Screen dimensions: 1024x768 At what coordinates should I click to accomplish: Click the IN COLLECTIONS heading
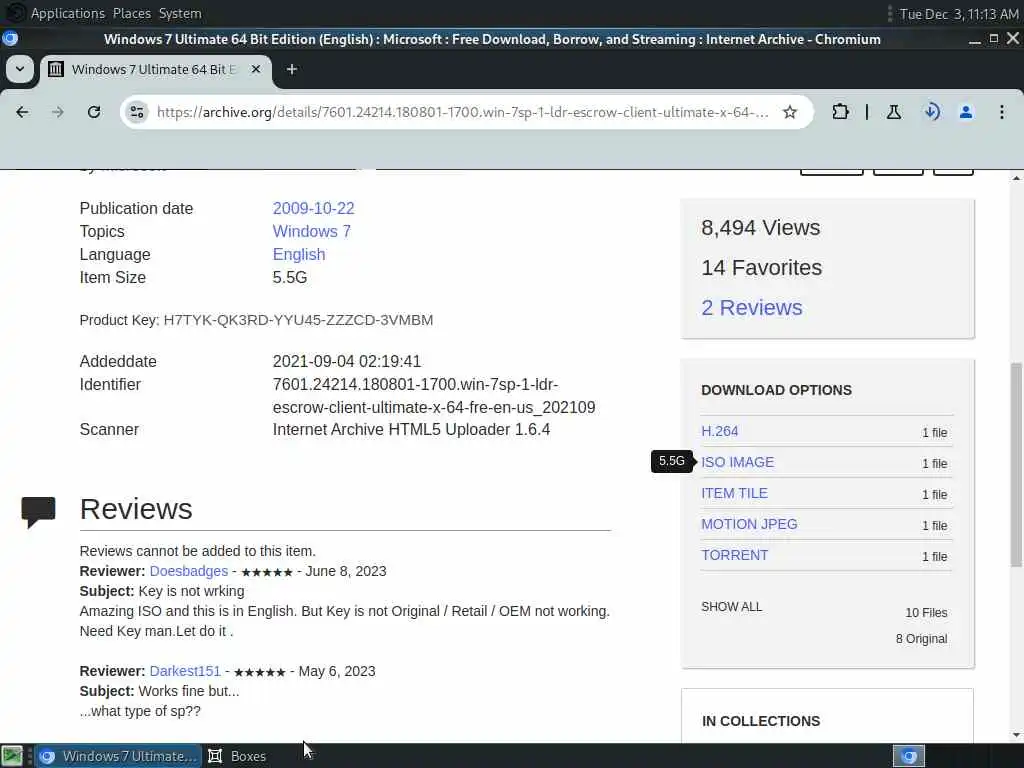(761, 721)
